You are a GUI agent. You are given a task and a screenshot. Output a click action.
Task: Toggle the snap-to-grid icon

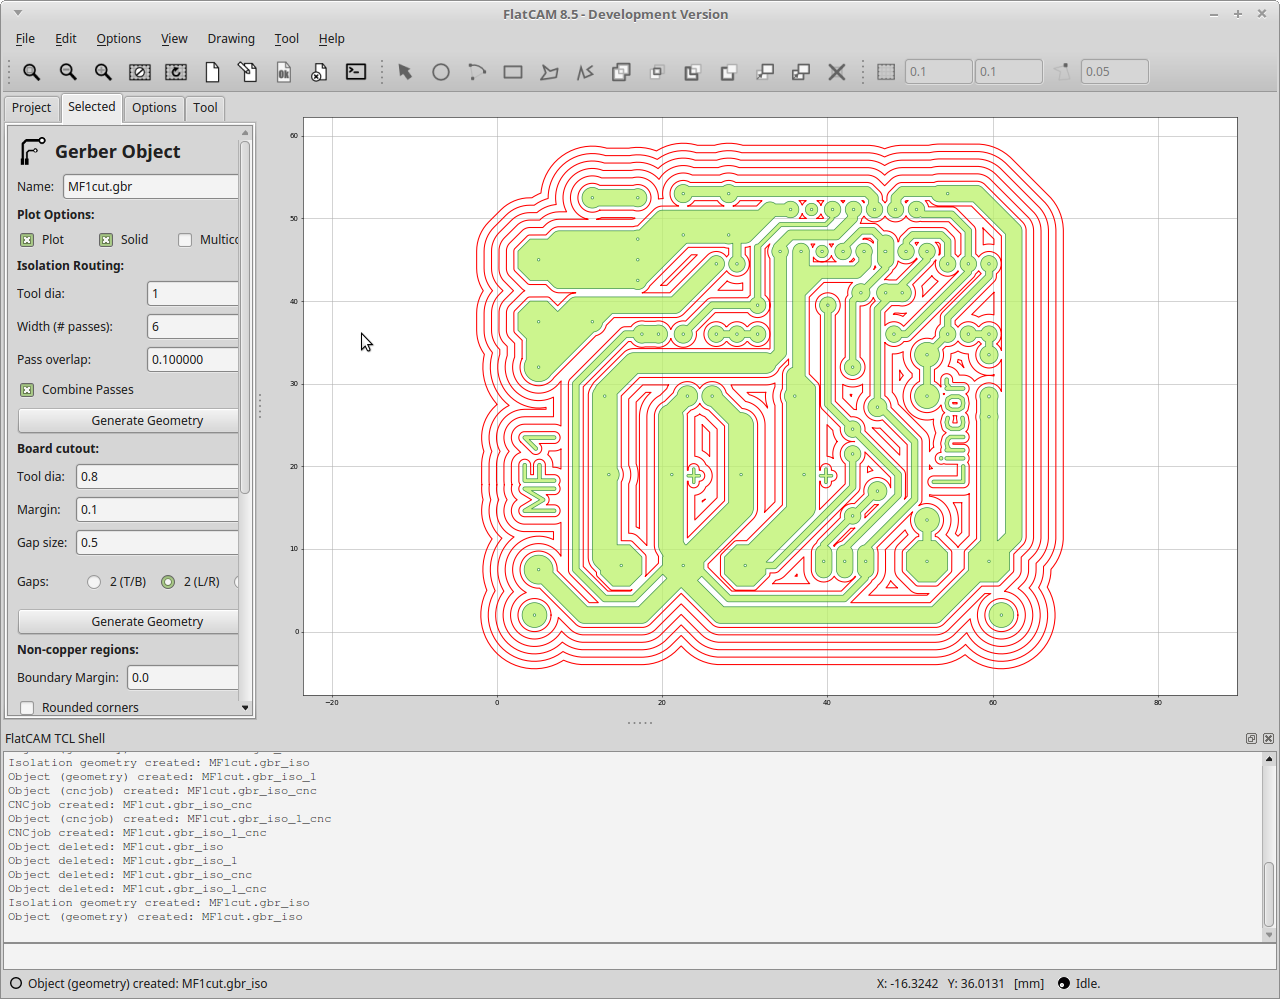[886, 72]
